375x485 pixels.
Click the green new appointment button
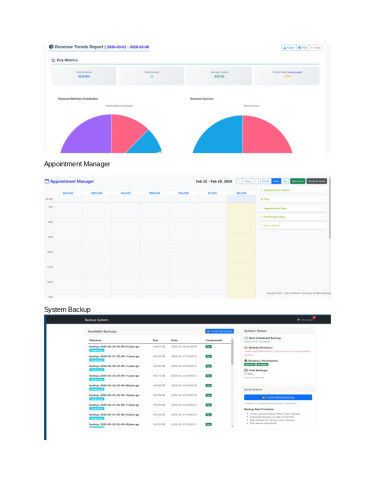point(298,181)
